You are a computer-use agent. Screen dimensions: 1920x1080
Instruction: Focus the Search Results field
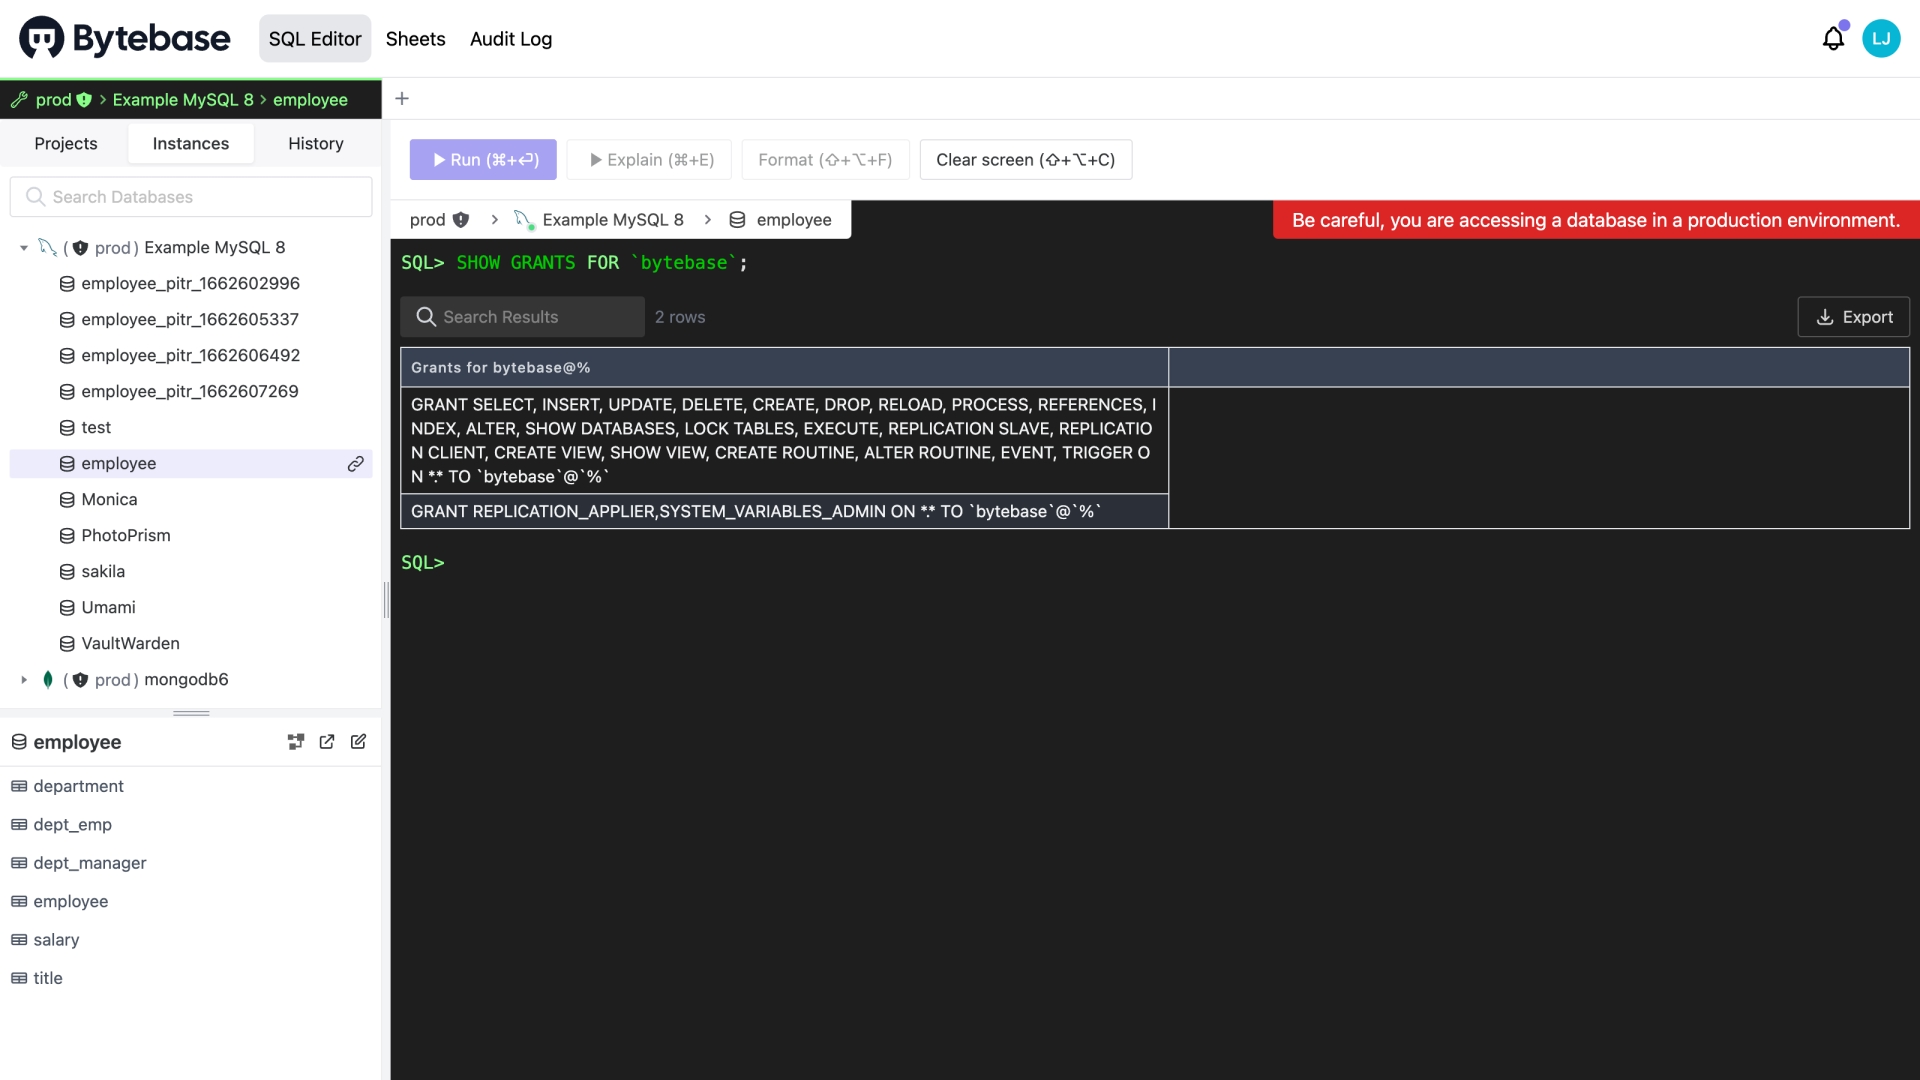523,317
